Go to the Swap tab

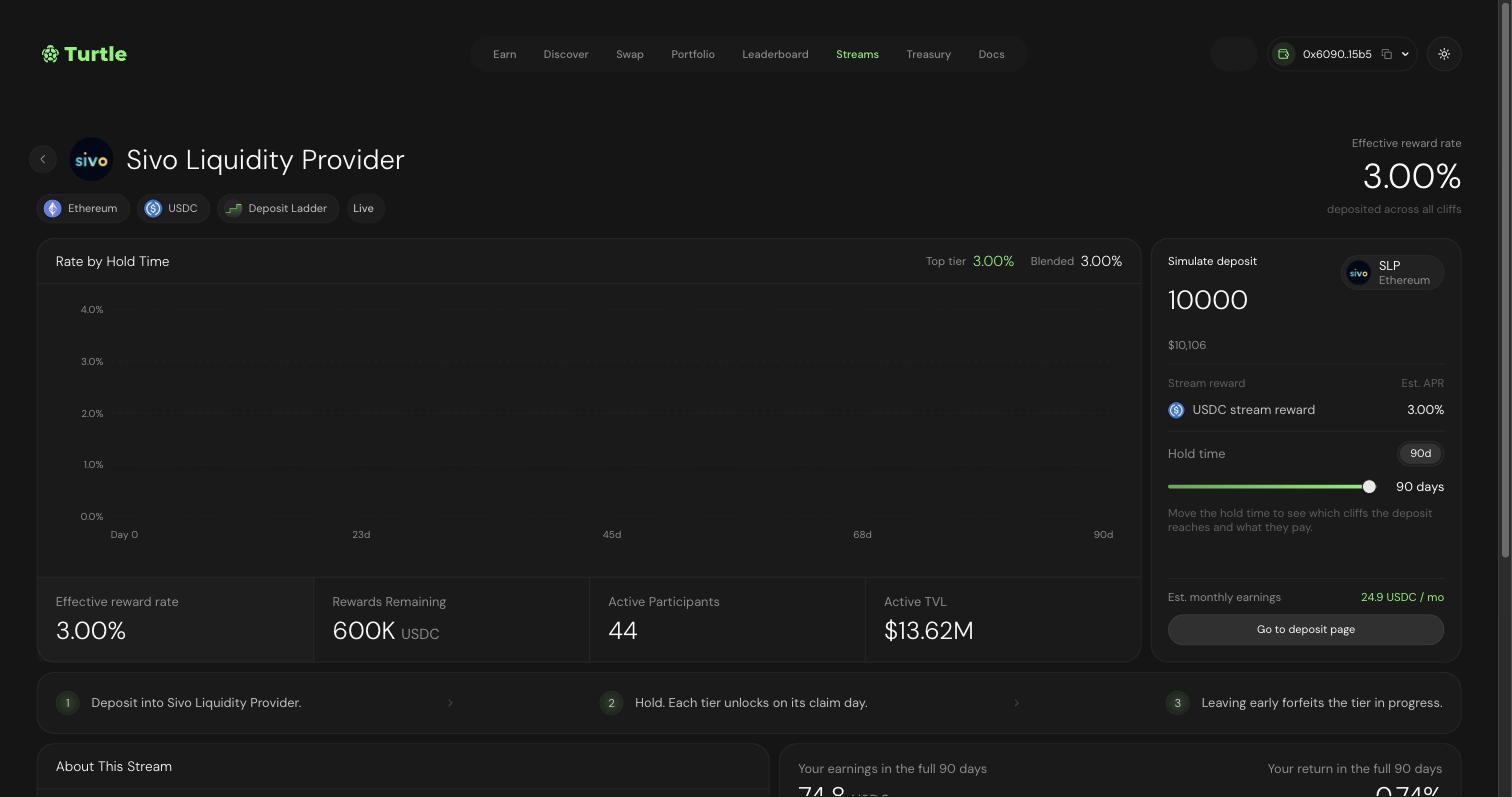click(630, 54)
